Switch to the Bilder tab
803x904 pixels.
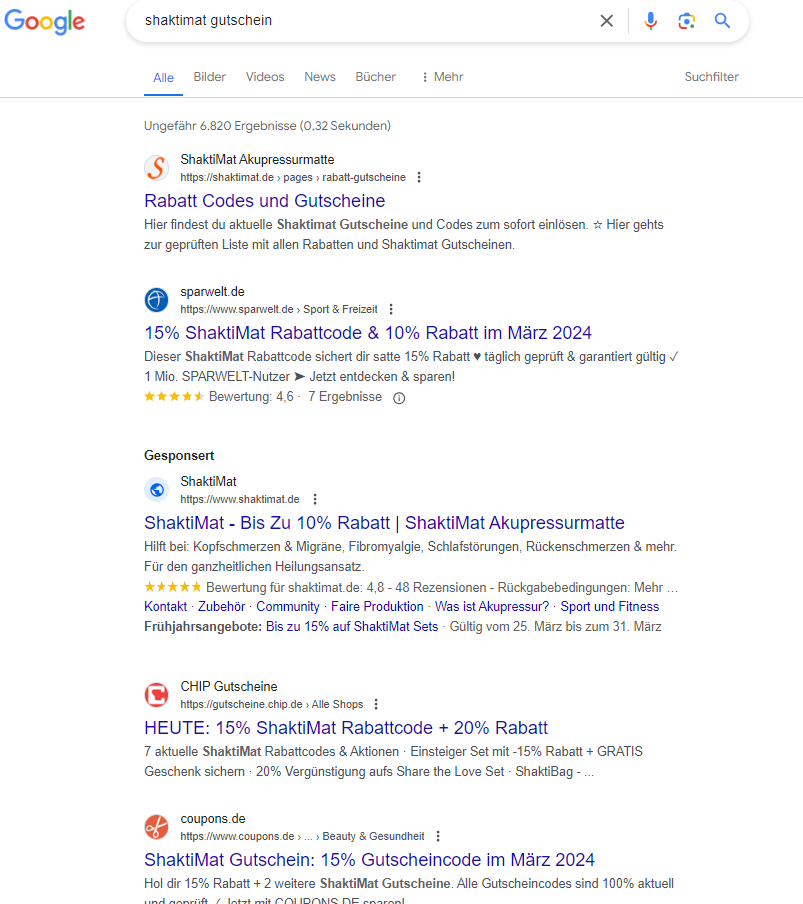pyautogui.click(x=209, y=76)
